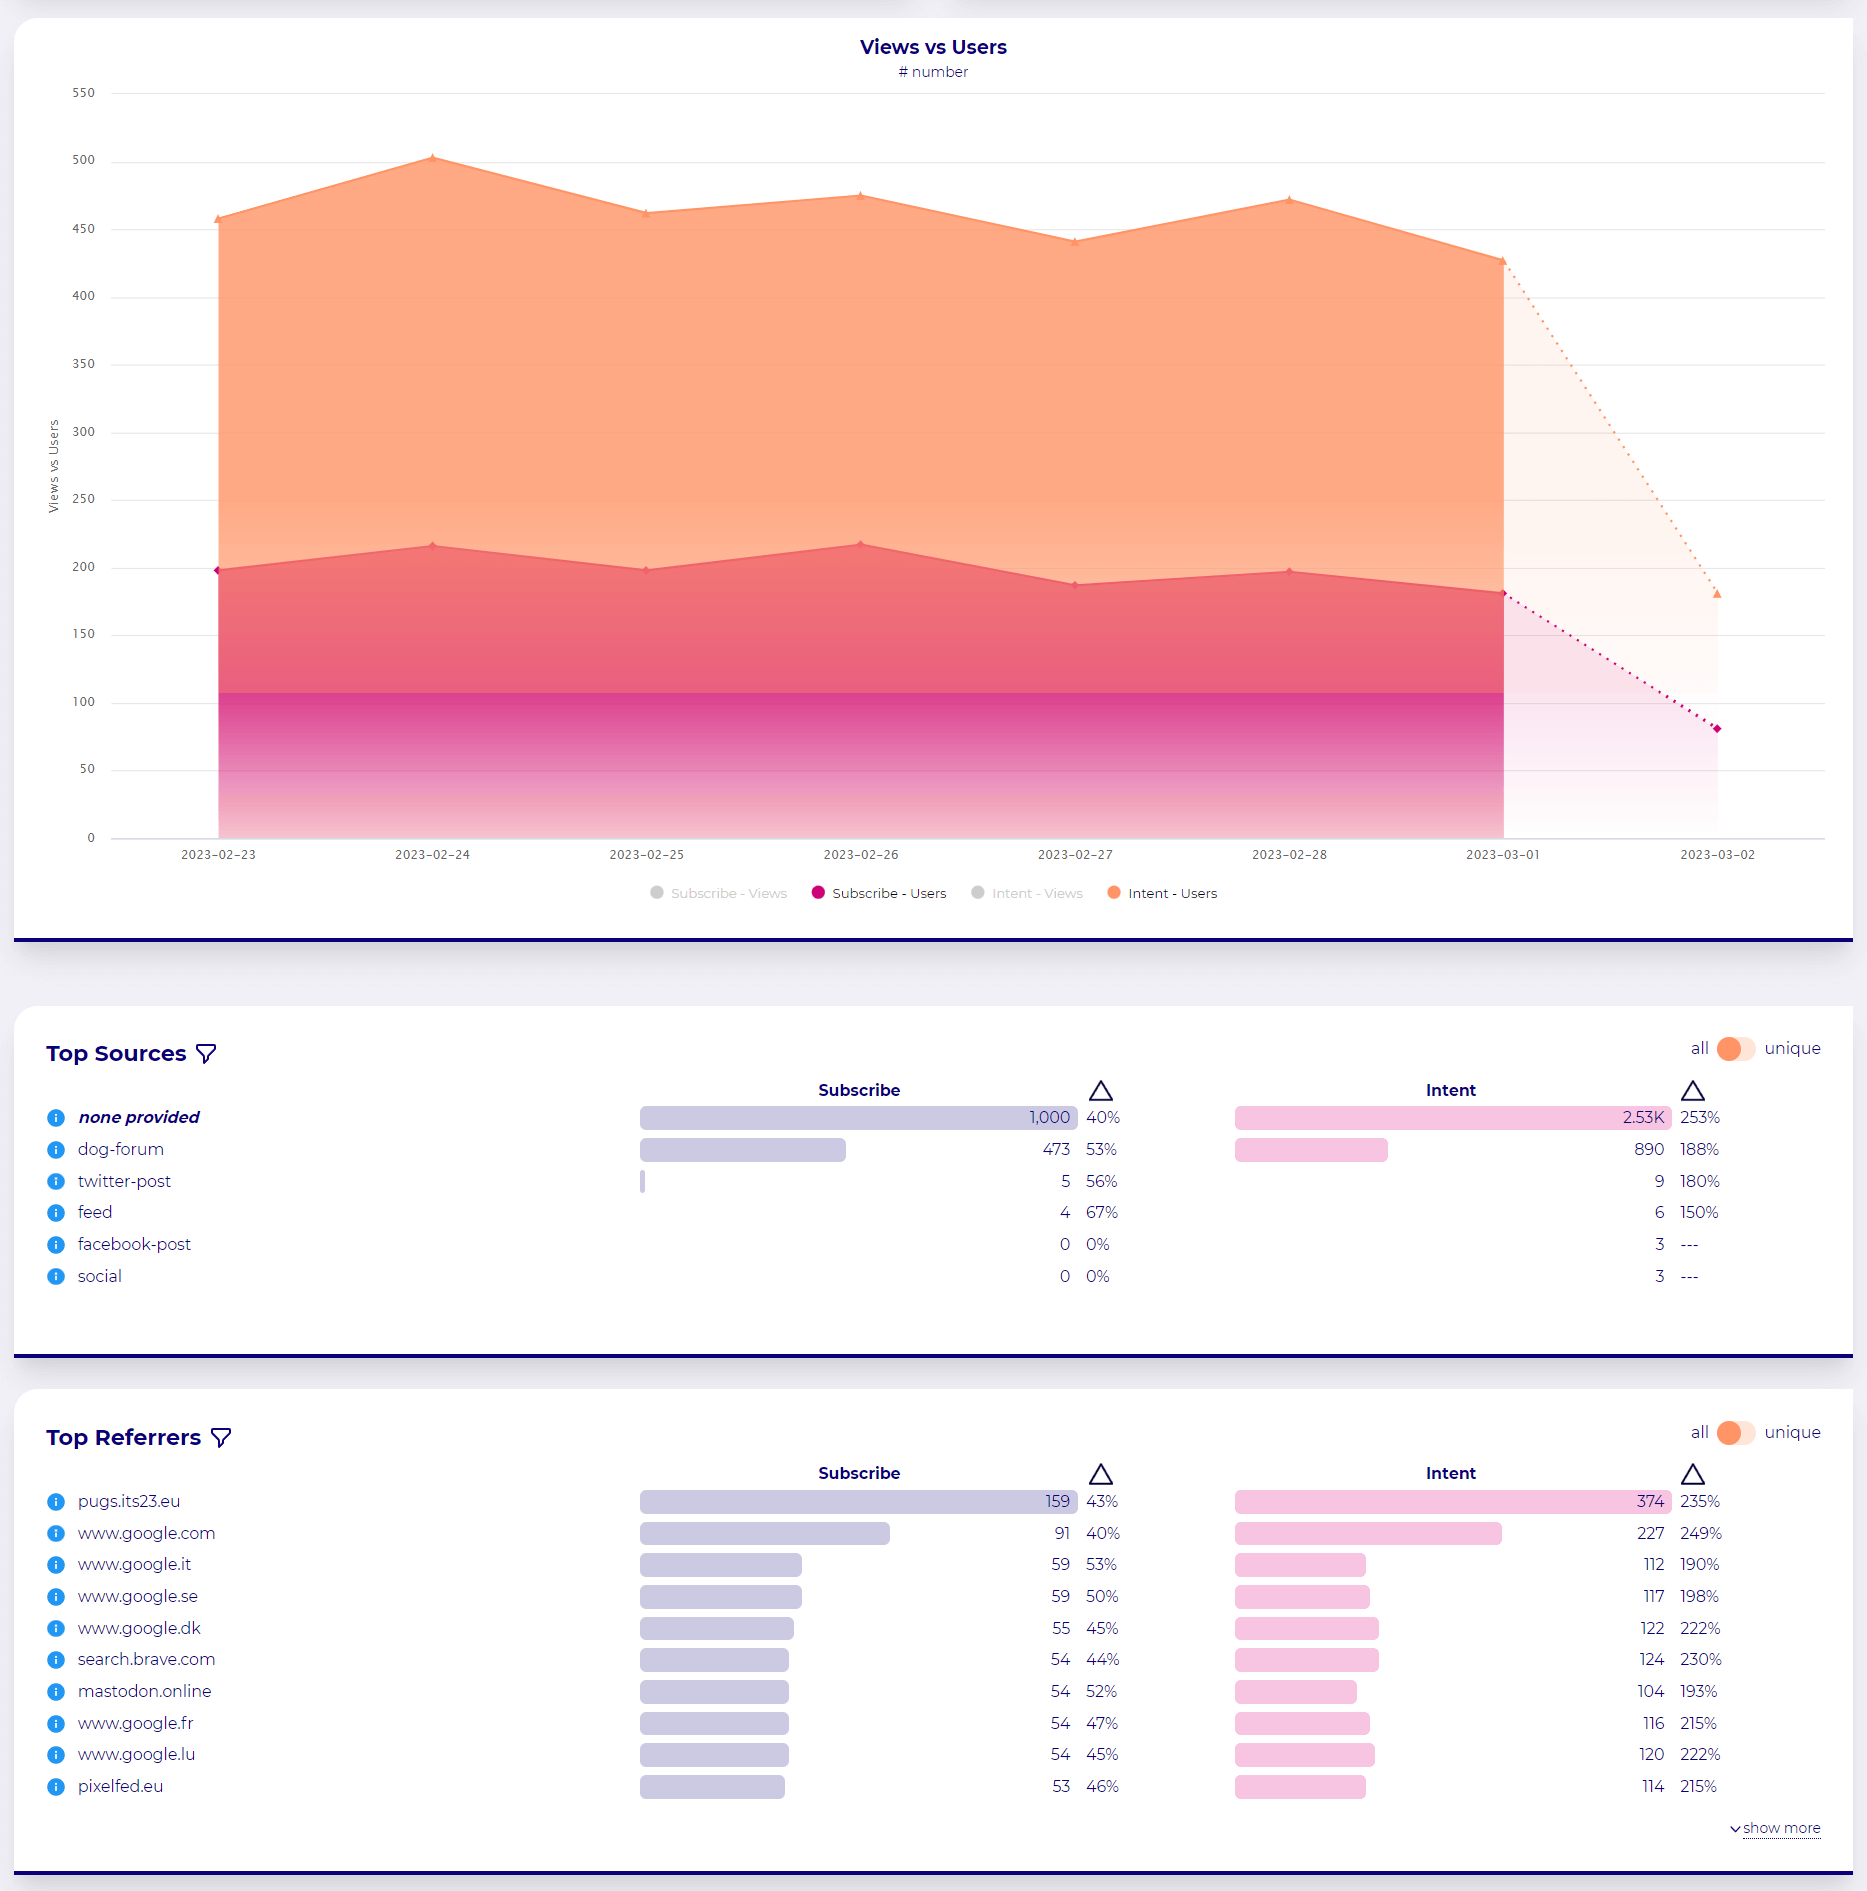Image resolution: width=1867 pixels, height=1891 pixels.
Task: Click the 2.53K Intent bar for none provided
Action: 1453,1118
